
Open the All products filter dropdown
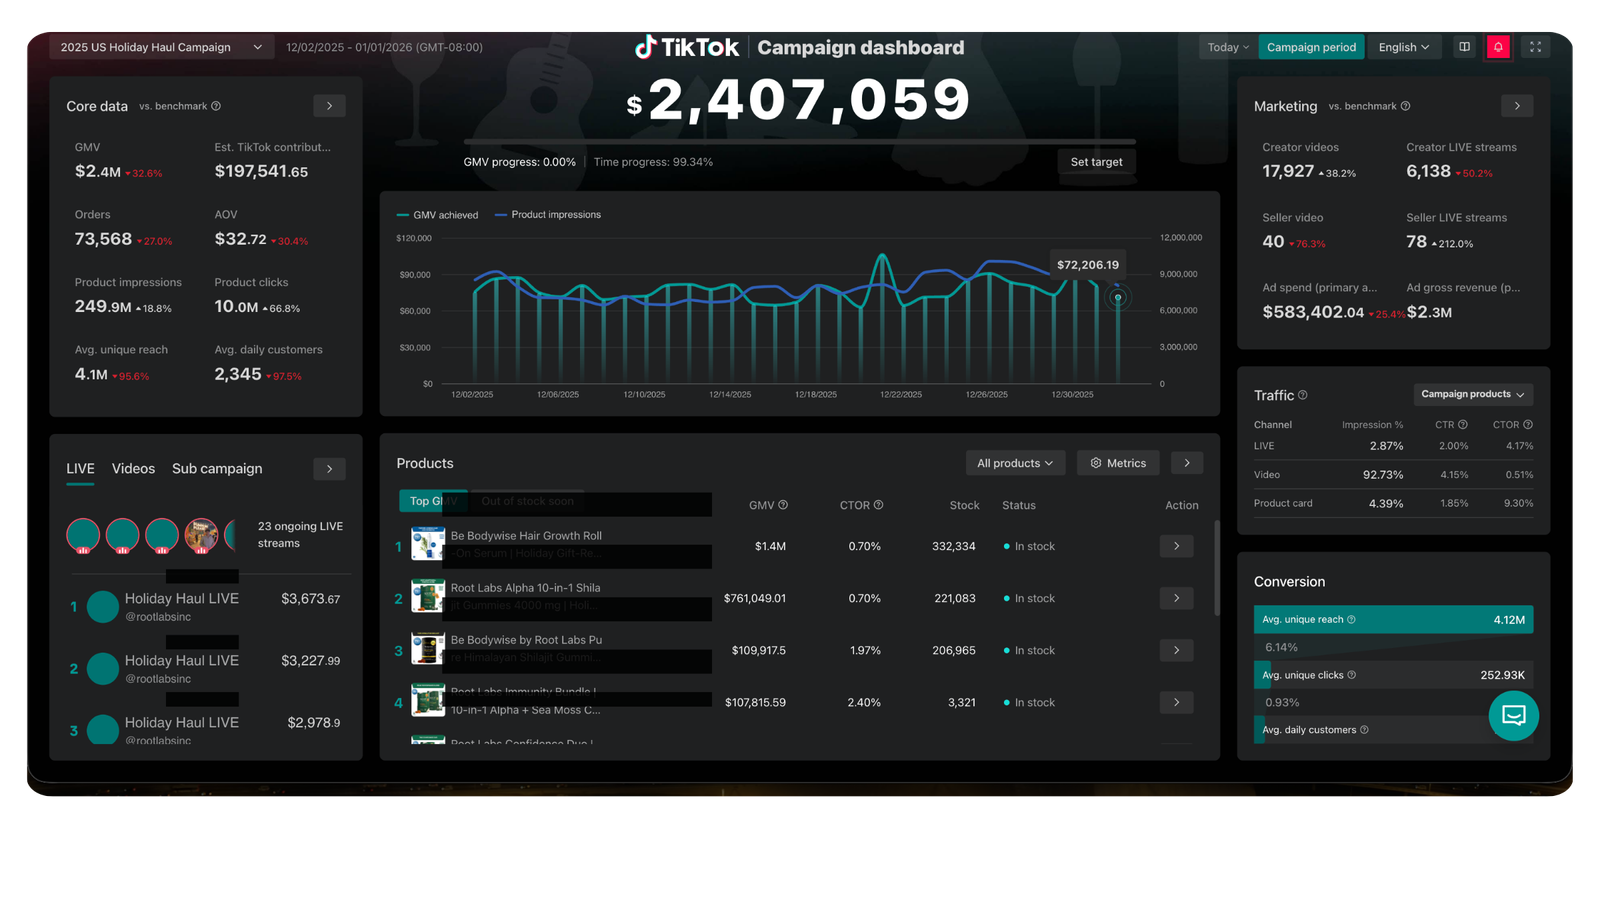[1014, 463]
